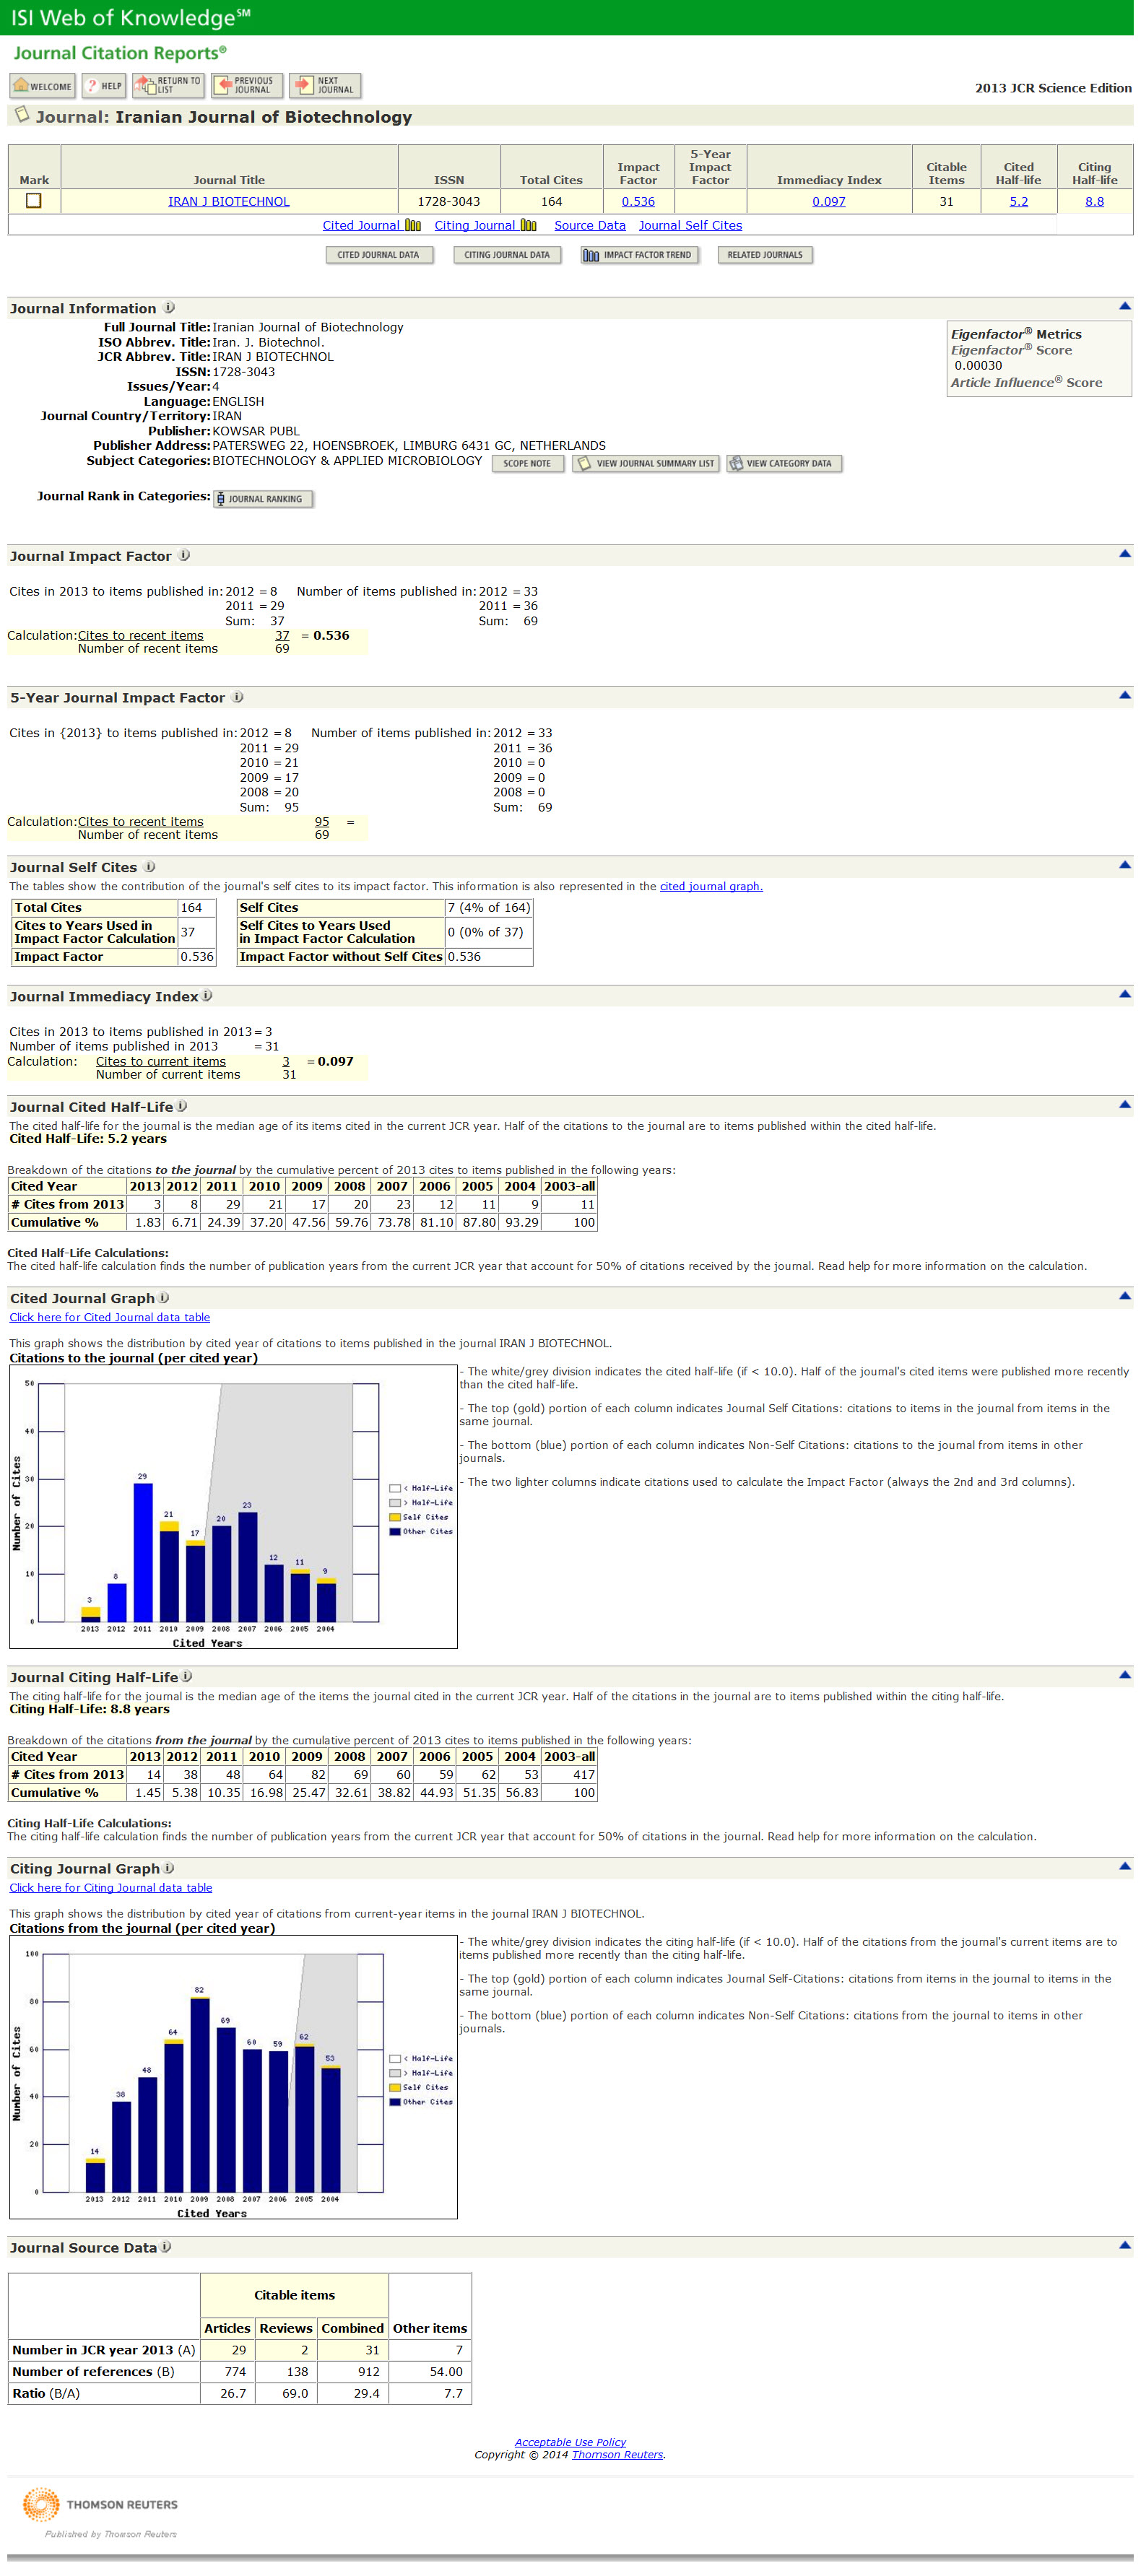Screen dimensions: 1141x2576
Task: Open View Journal Summary List
Action: (646, 464)
